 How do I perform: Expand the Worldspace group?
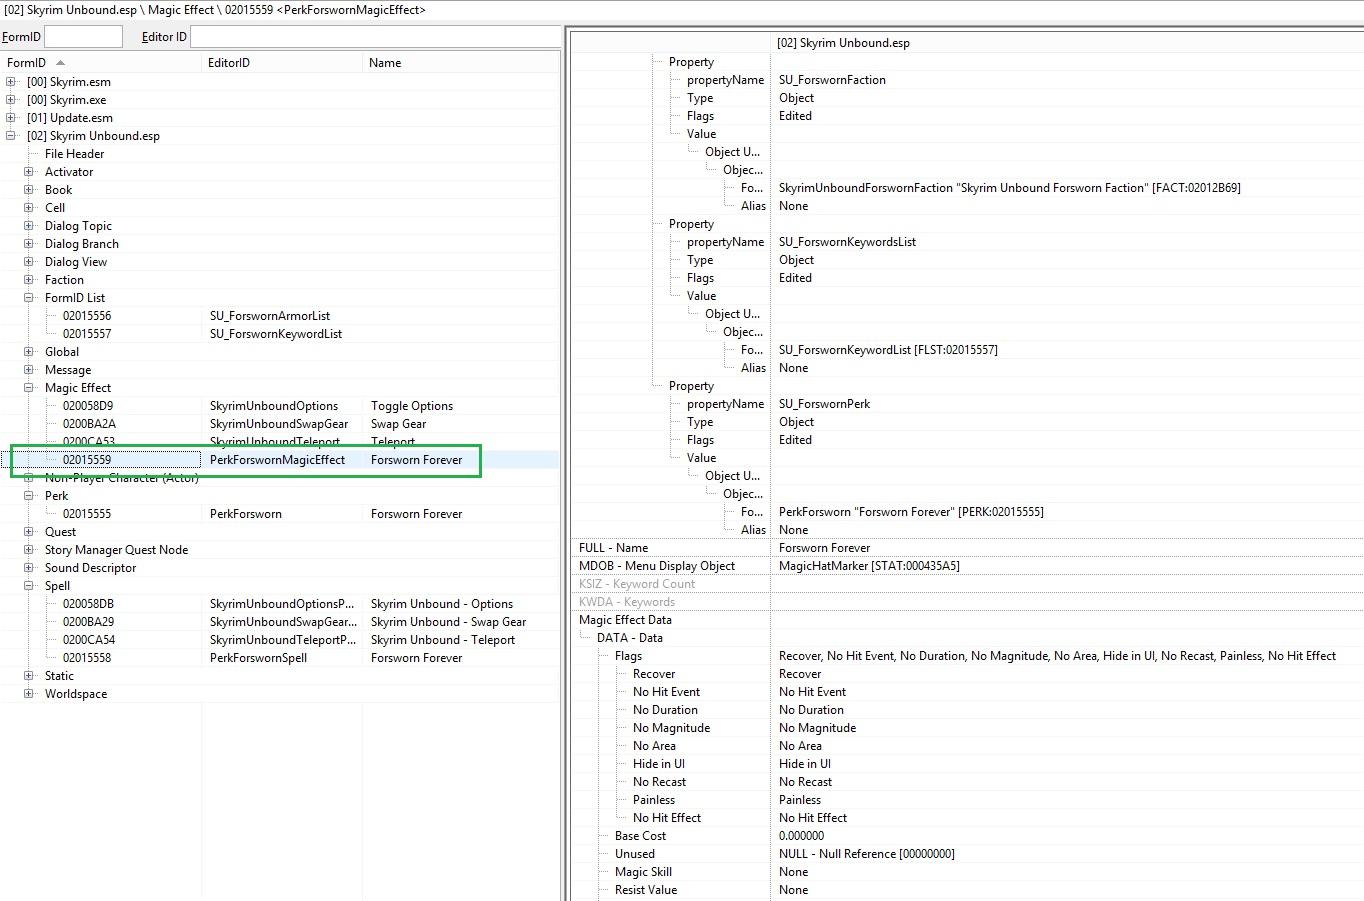[x=29, y=694]
